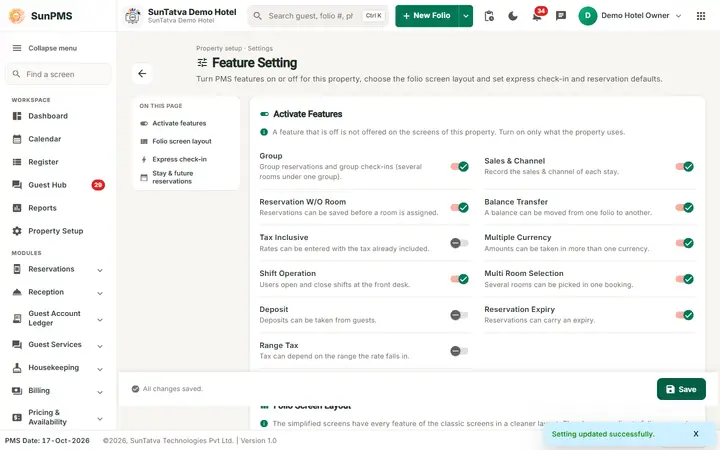This screenshot has height=450, width=720.
Task: Click the hamburger icon beside Collapse menu
Action: click(17, 48)
